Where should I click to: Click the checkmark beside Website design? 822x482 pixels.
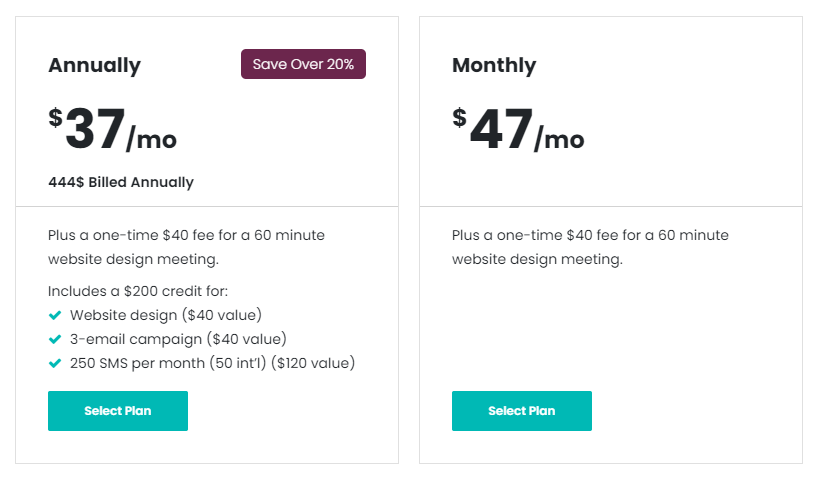pos(55,315)
